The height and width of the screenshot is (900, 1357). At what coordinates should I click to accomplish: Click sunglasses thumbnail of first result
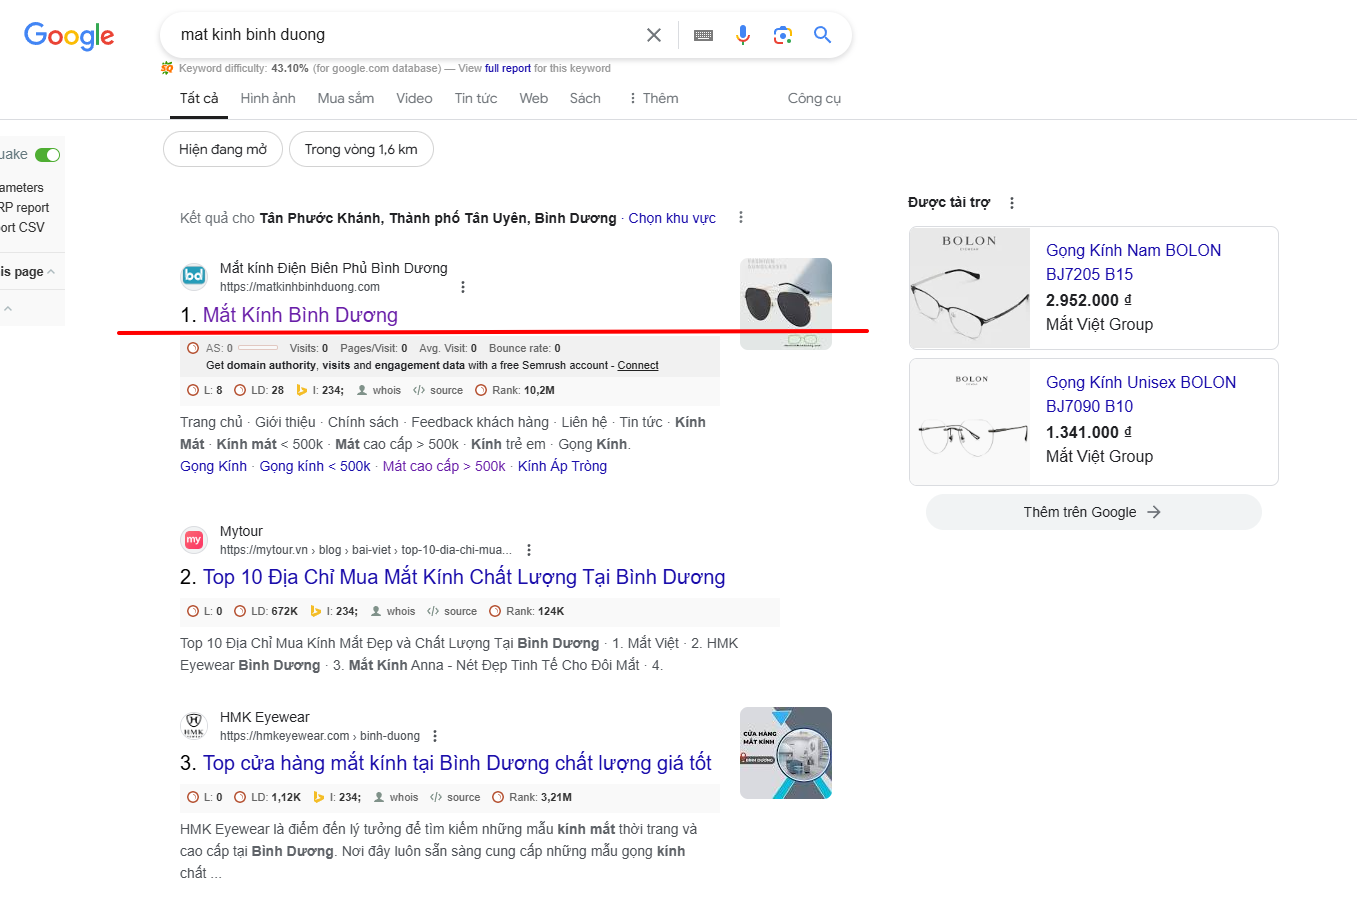click(x=786, y=304)
